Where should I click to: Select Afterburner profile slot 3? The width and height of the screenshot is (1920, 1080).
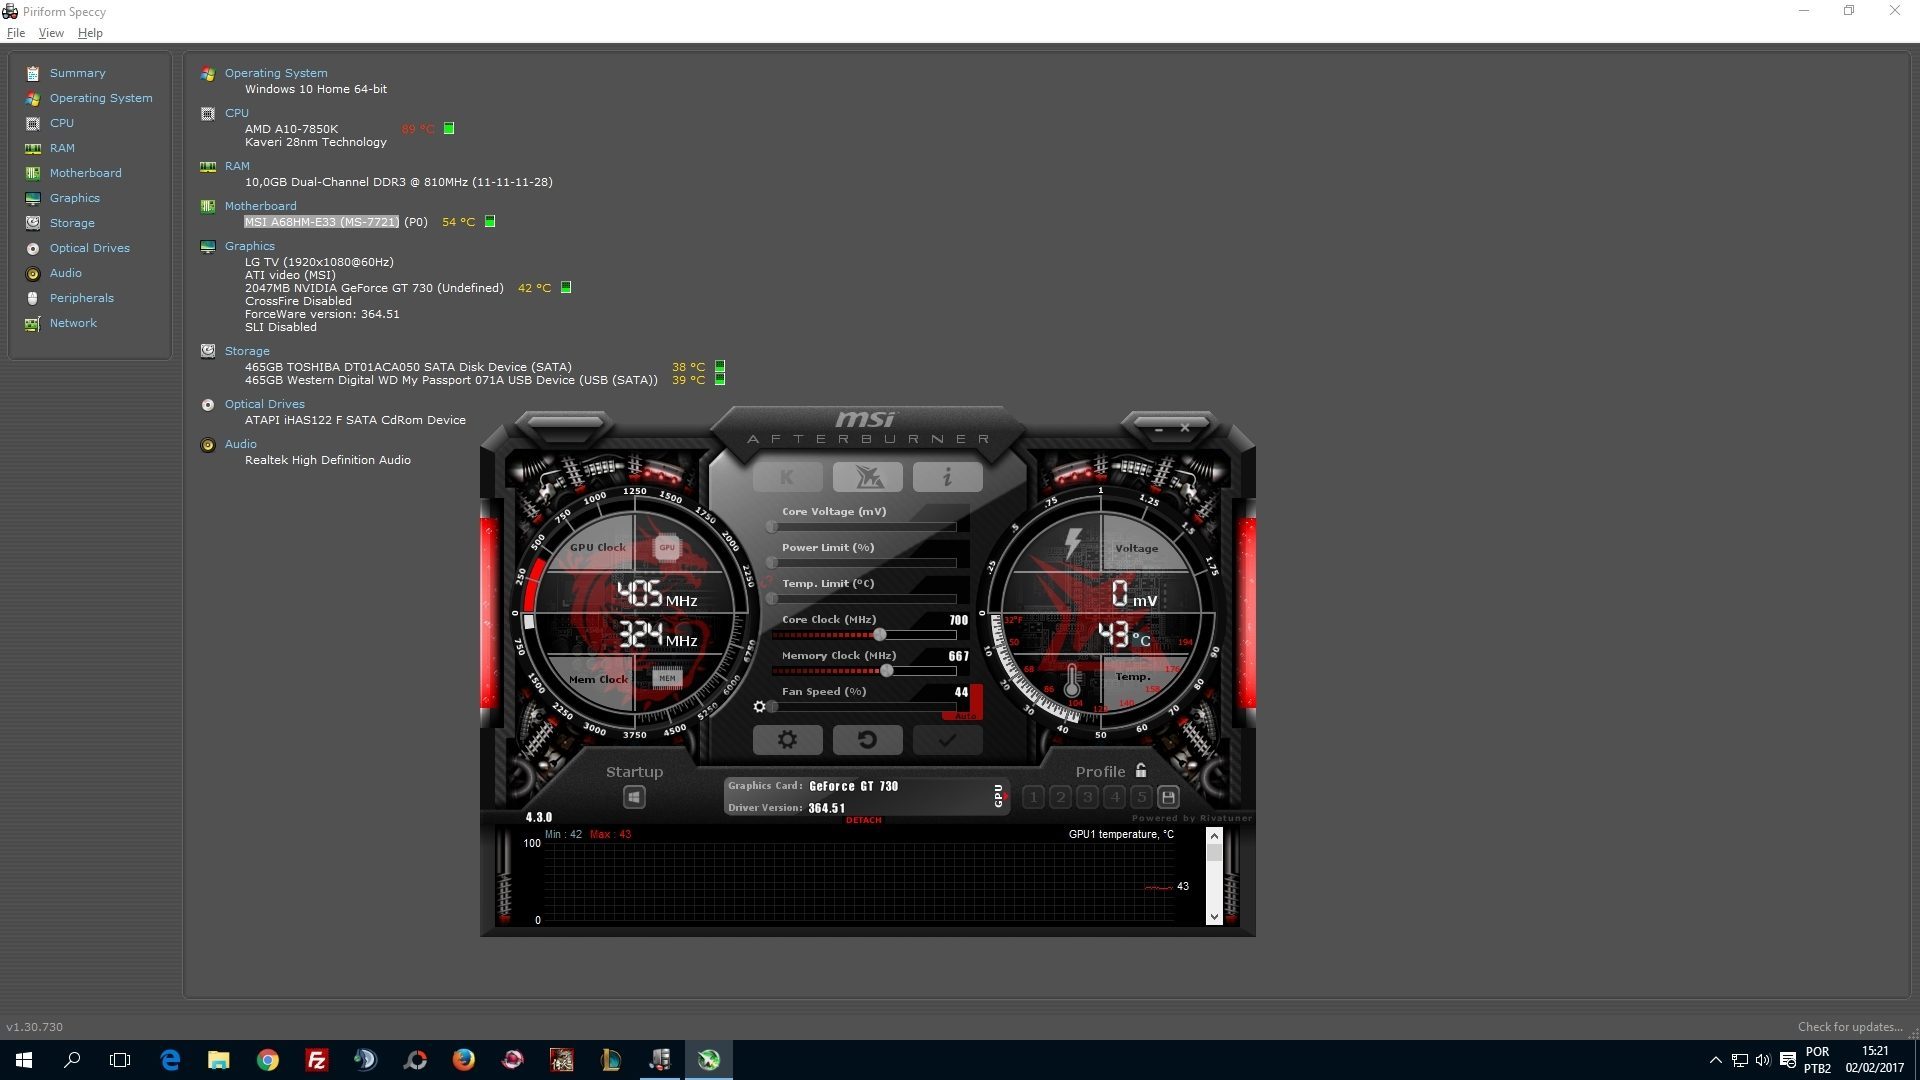pyautogui.click(x=1088, y=797)
